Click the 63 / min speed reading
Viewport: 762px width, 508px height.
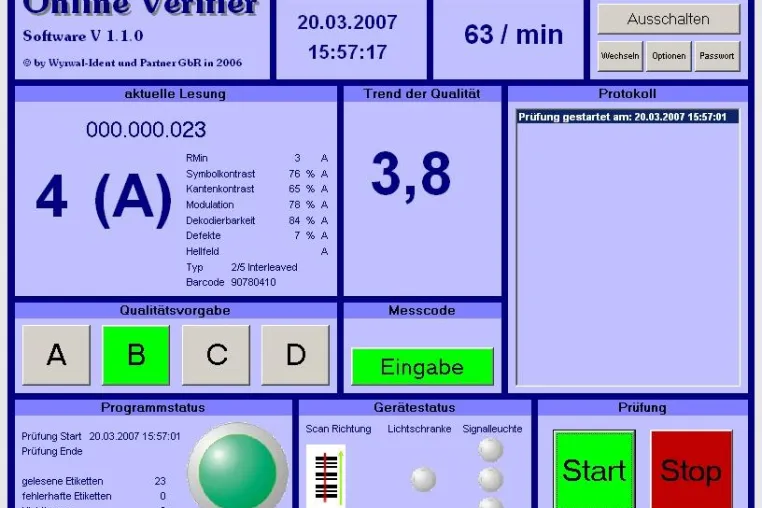pos(514,35)
